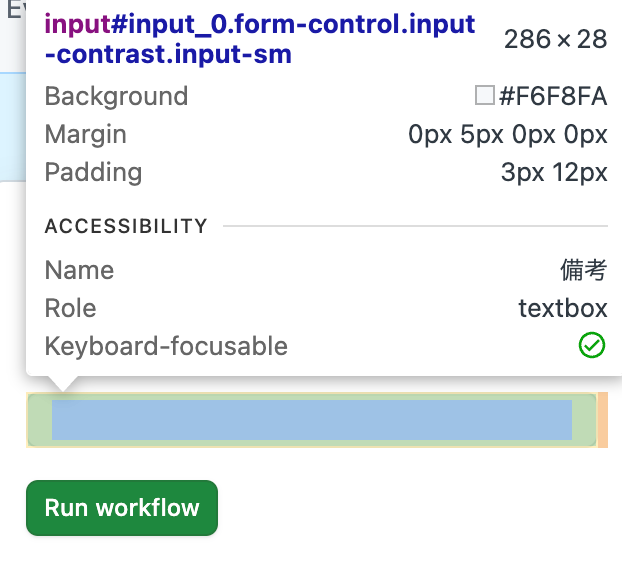Click the 備考 accessible name value
This screenshot has width=622, height=566.
(584, 270)
